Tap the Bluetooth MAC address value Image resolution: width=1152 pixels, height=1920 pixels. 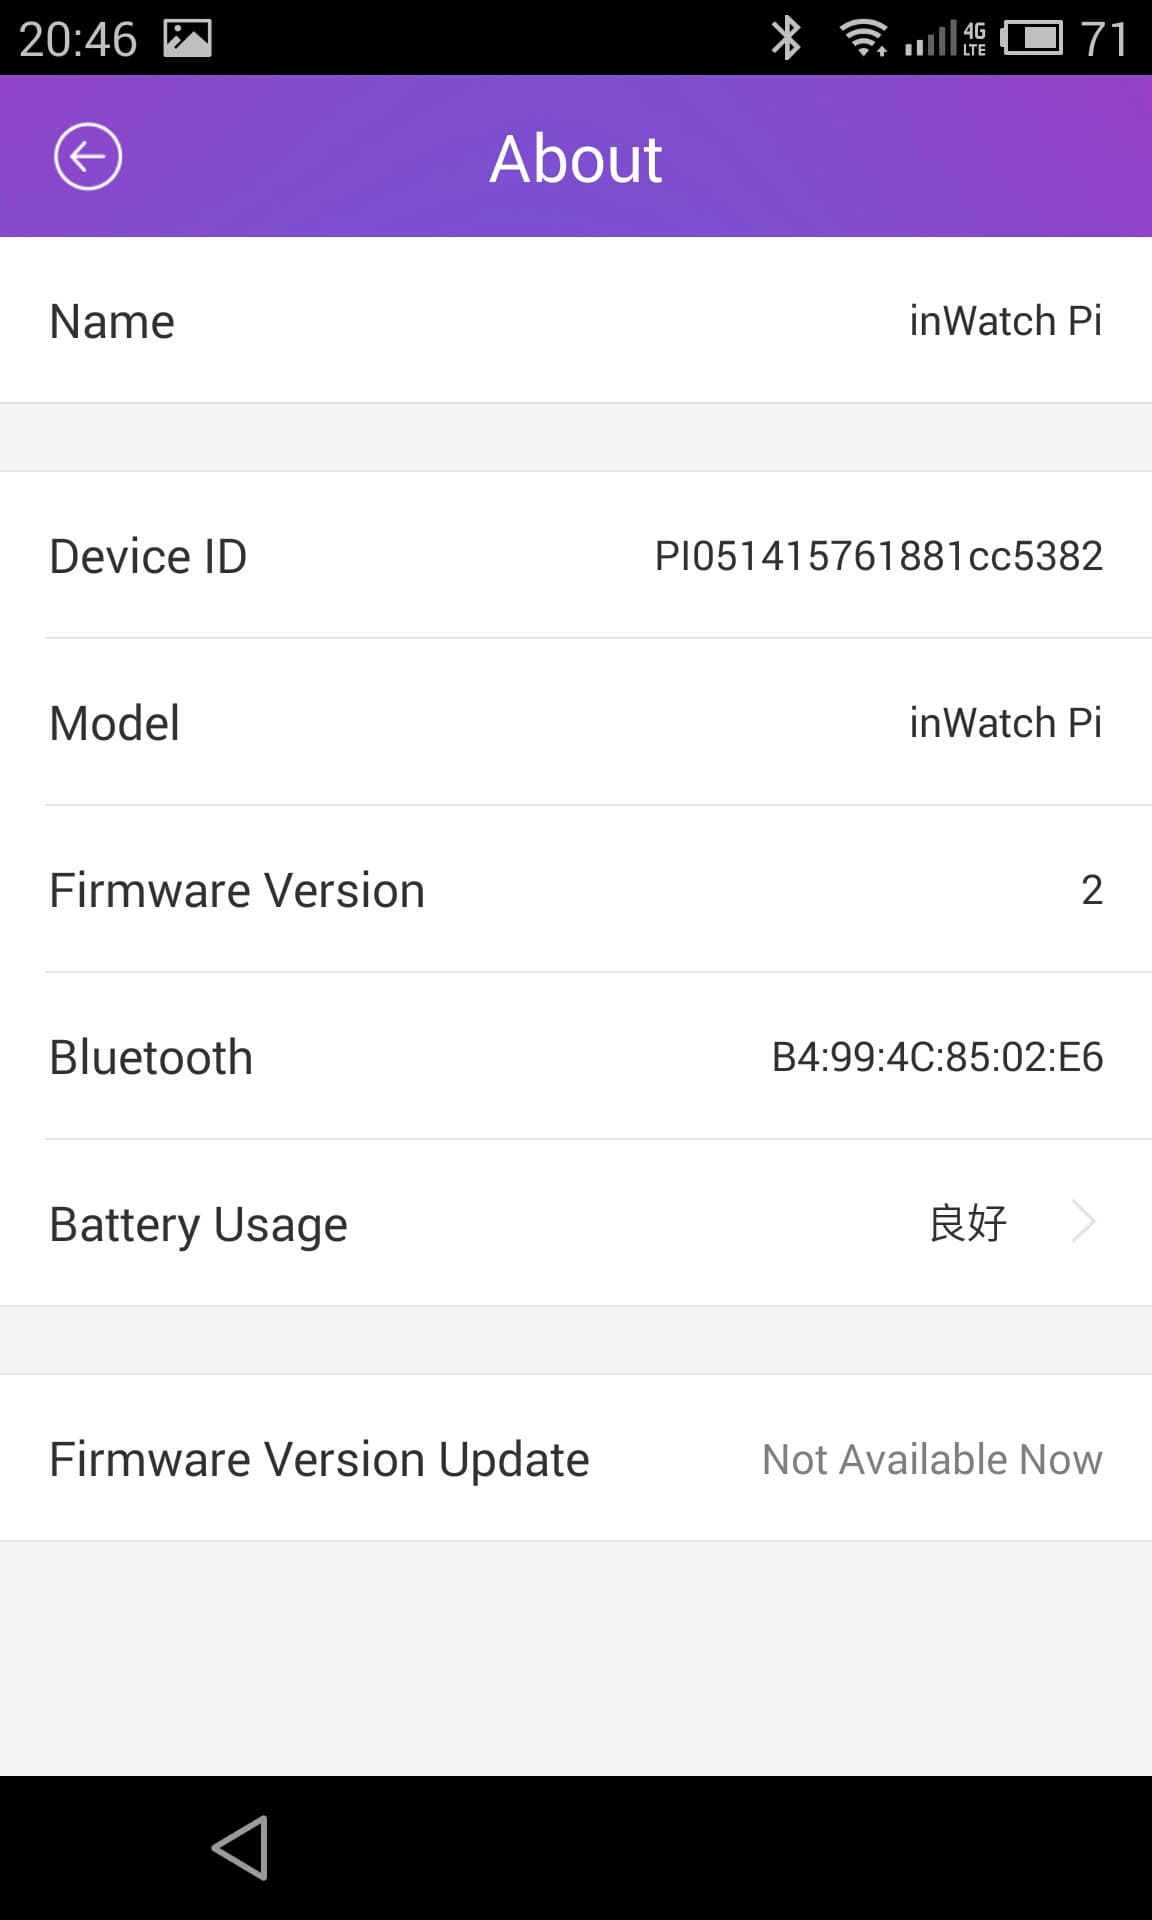[x=937, y=1057]
